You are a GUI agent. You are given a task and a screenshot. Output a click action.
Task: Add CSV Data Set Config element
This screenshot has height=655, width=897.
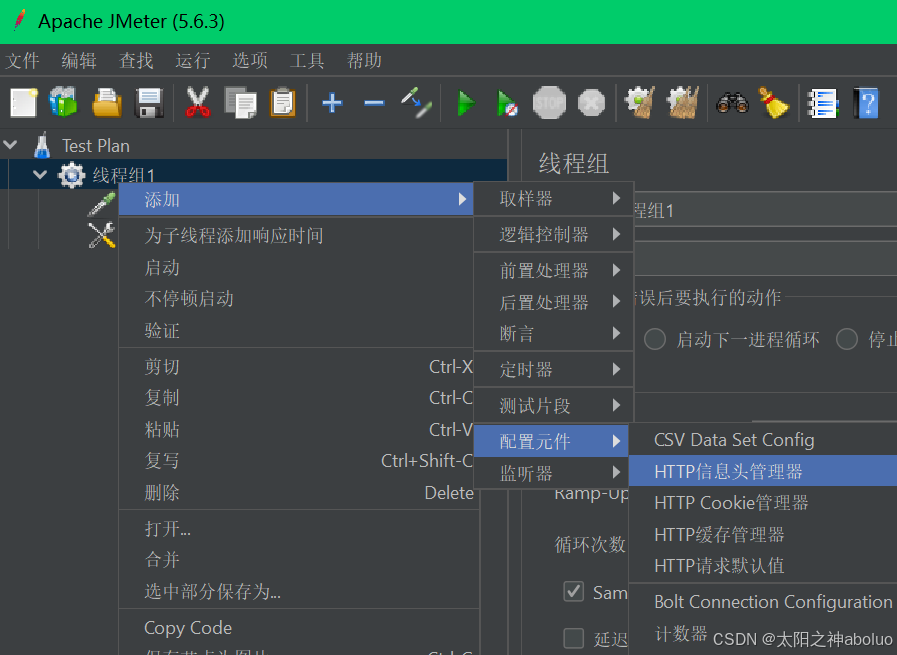[x=763, y=439]
